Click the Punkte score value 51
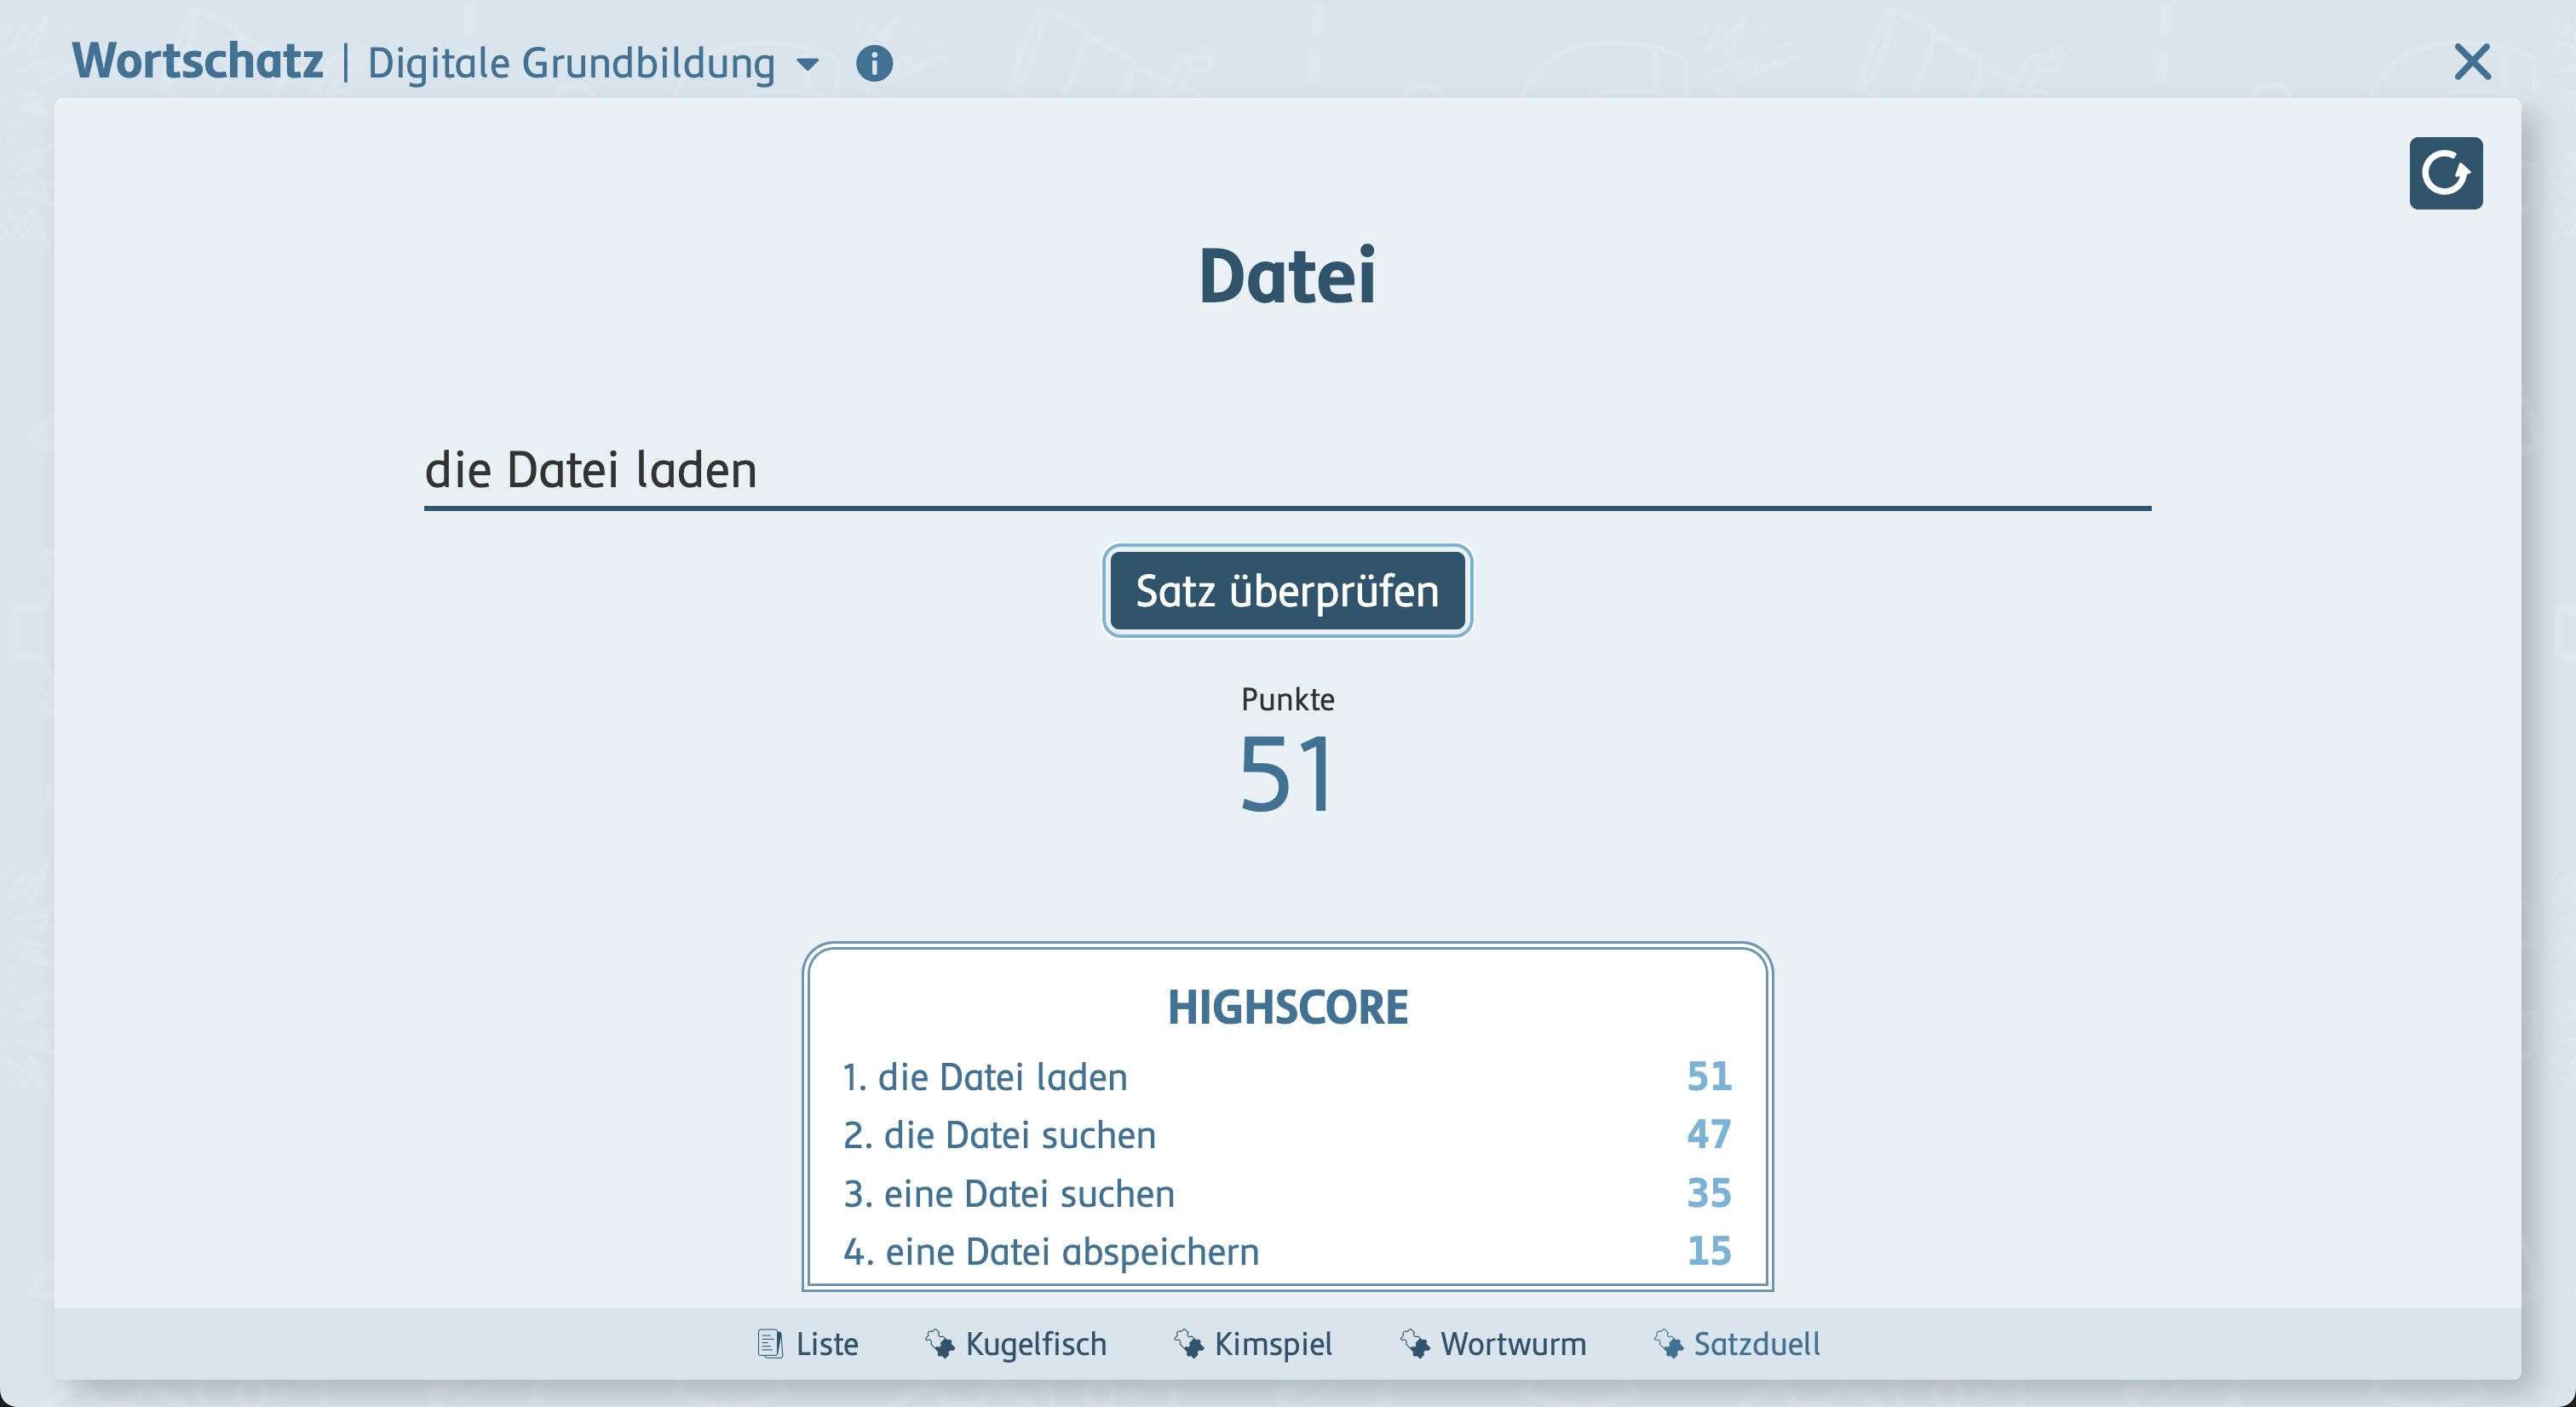This screenshot has width=2576, height=1407. click(1287, 773)
